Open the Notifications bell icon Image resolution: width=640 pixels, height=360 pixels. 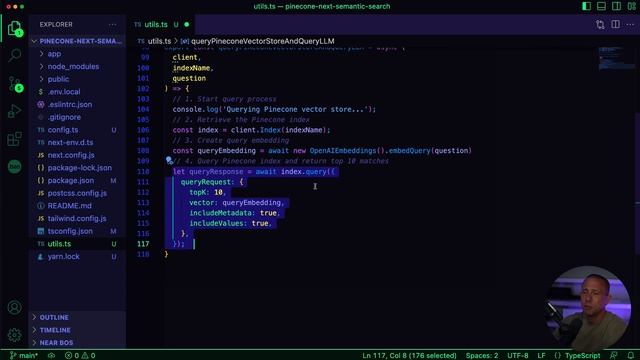(631, 356)
